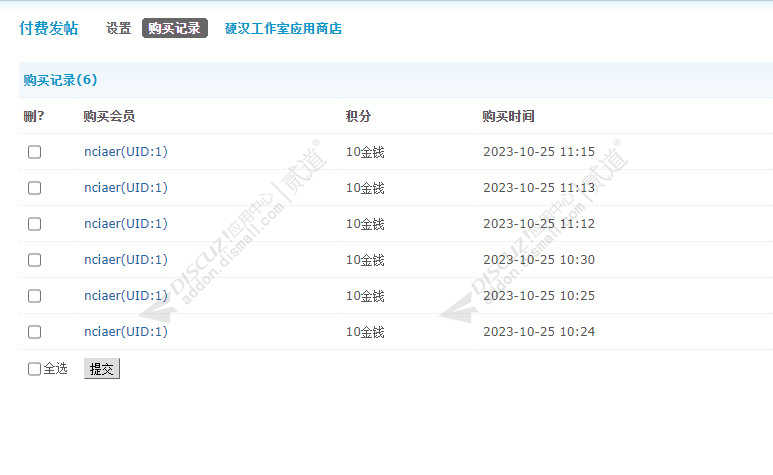The image size is (773, 475).
Task: Click 10金钱 in the 11:12 row
Action: [365, 224]
